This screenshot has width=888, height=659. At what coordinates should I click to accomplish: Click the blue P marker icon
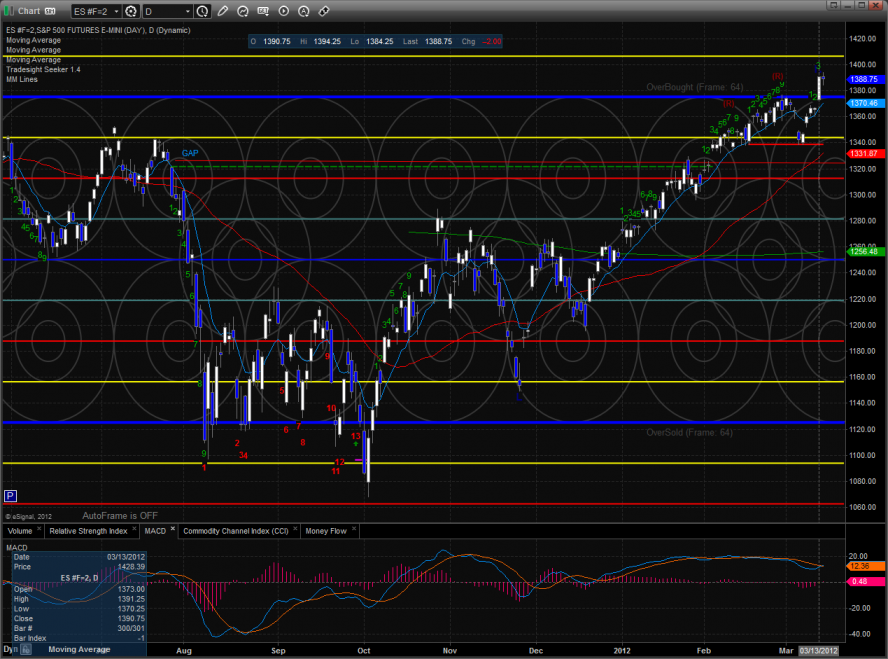point(11,495)
